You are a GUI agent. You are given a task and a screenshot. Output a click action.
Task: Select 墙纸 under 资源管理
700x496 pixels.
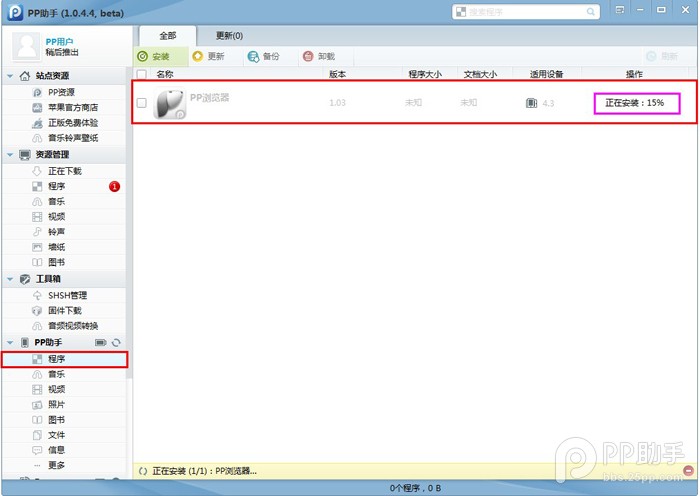pos(64,247)
